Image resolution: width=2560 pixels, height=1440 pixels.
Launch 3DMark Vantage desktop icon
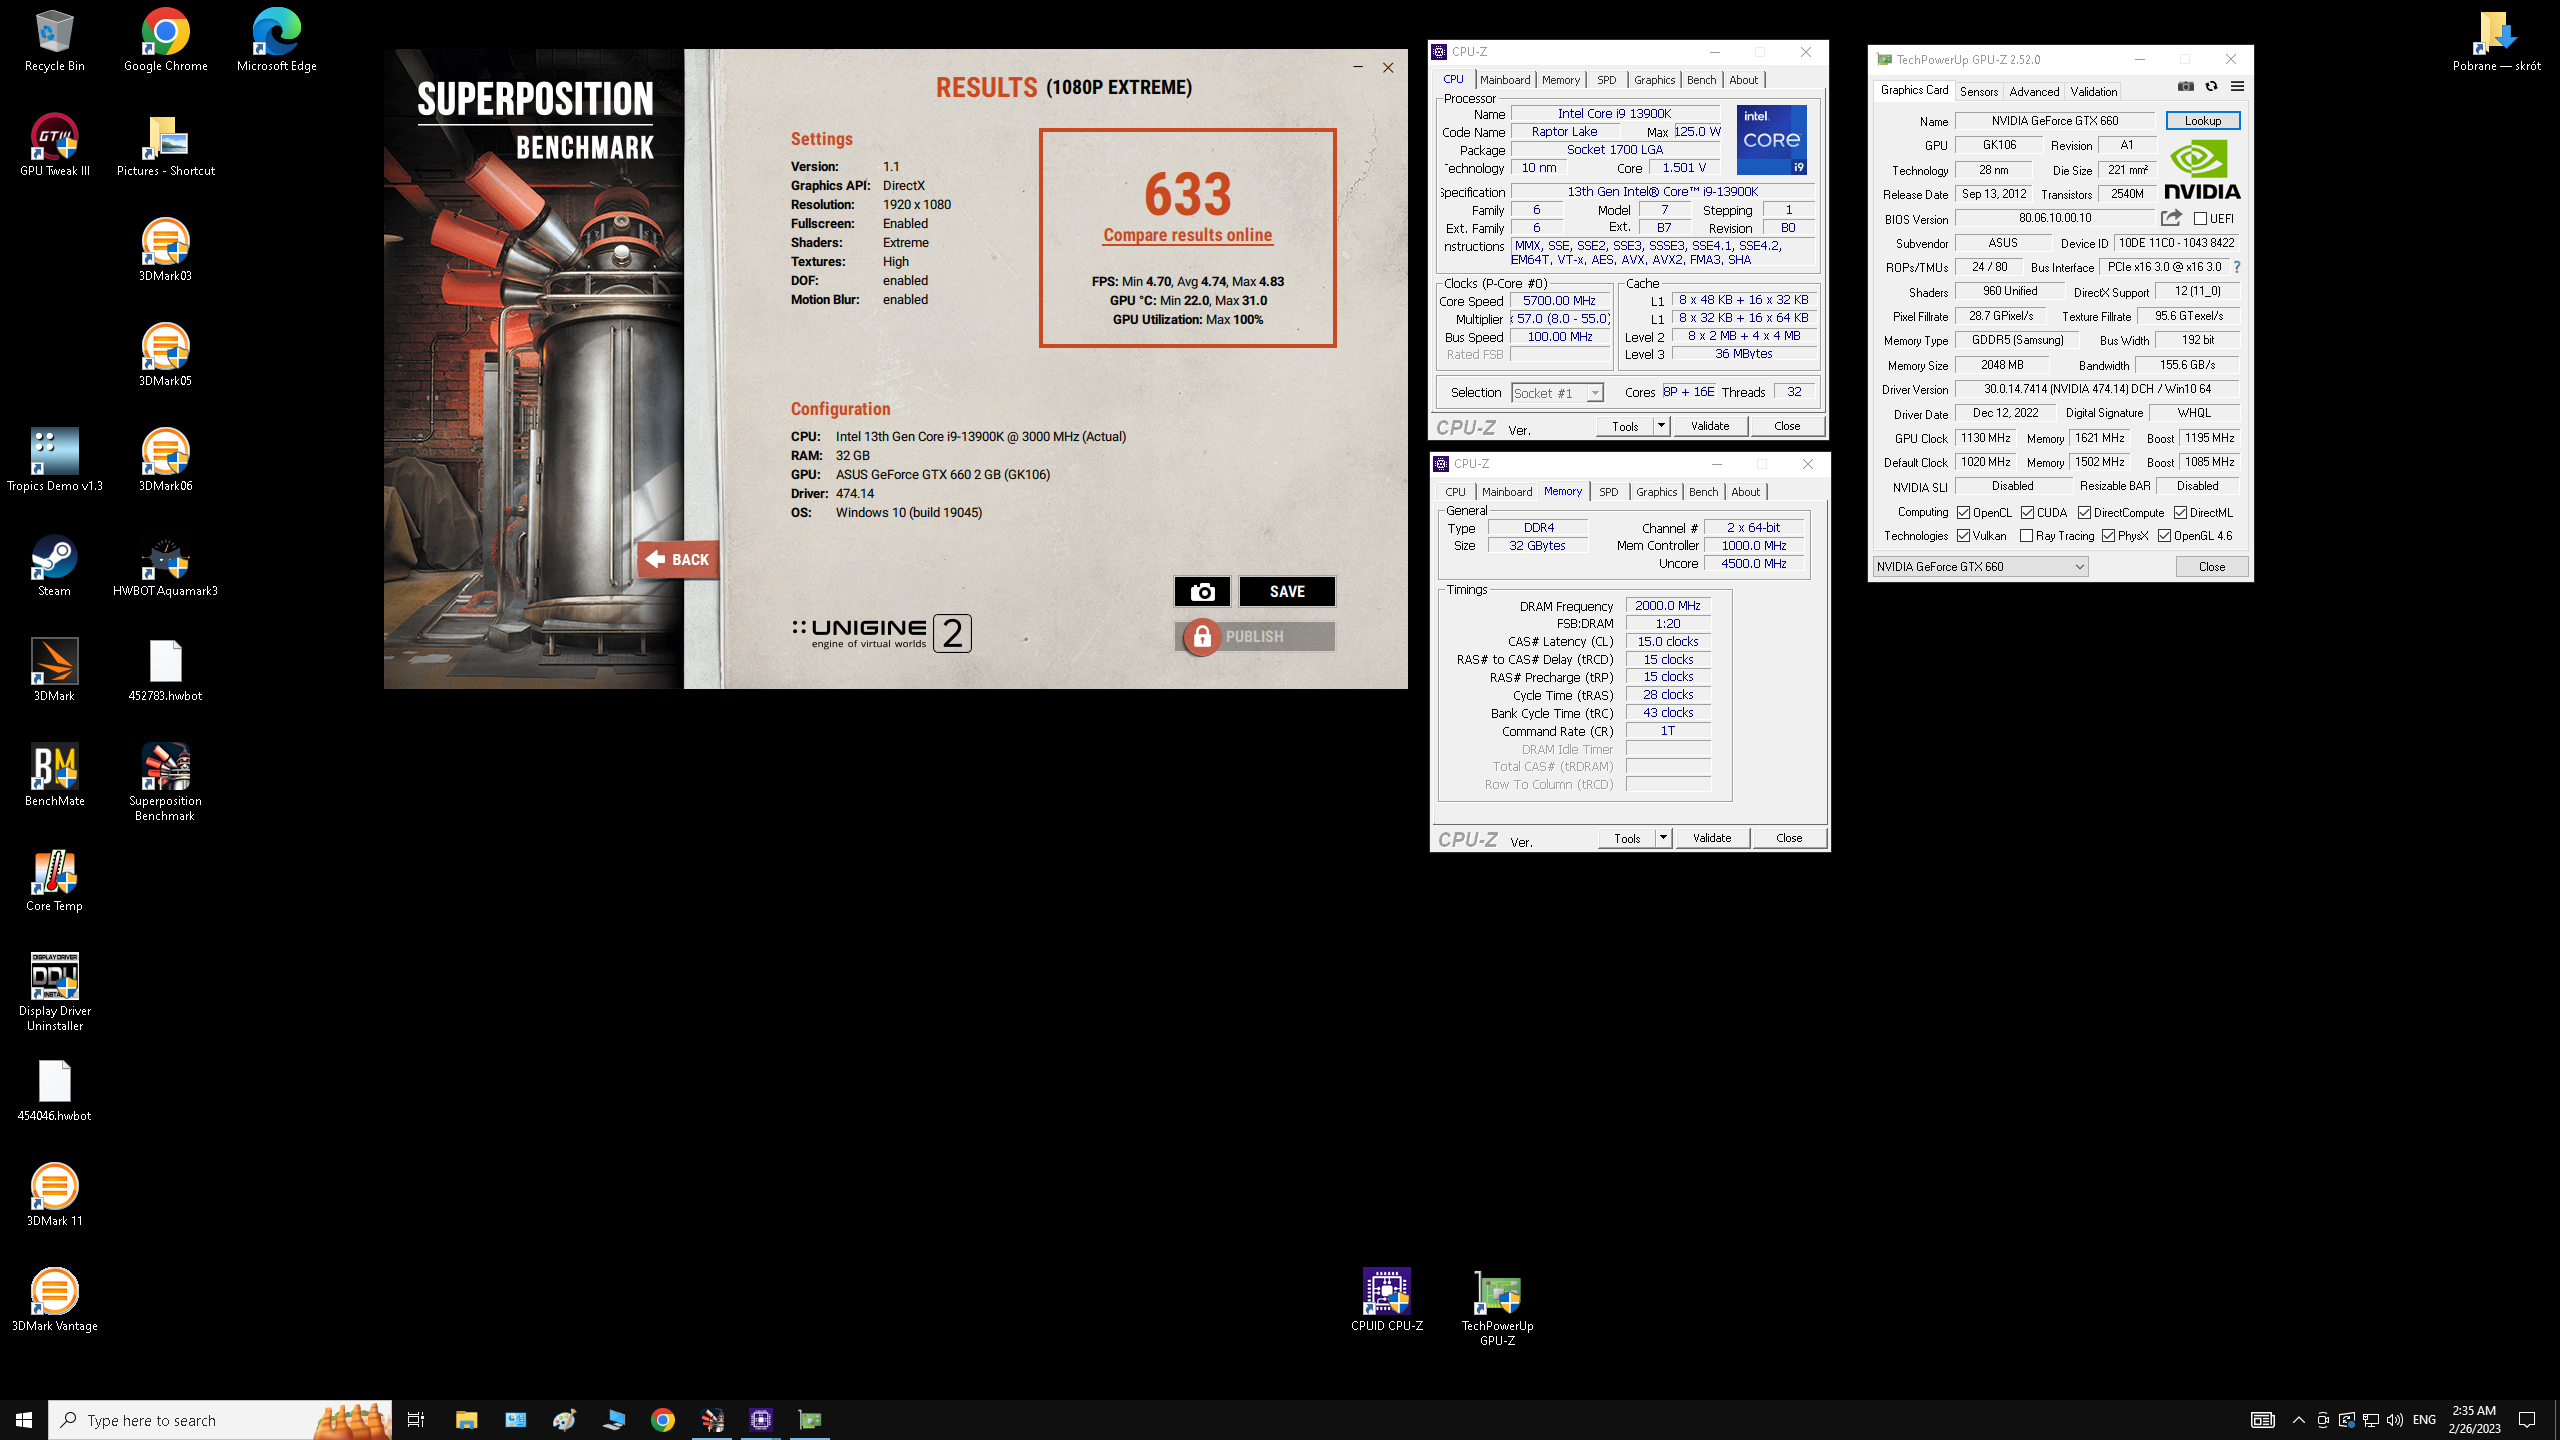[54, 1300]
